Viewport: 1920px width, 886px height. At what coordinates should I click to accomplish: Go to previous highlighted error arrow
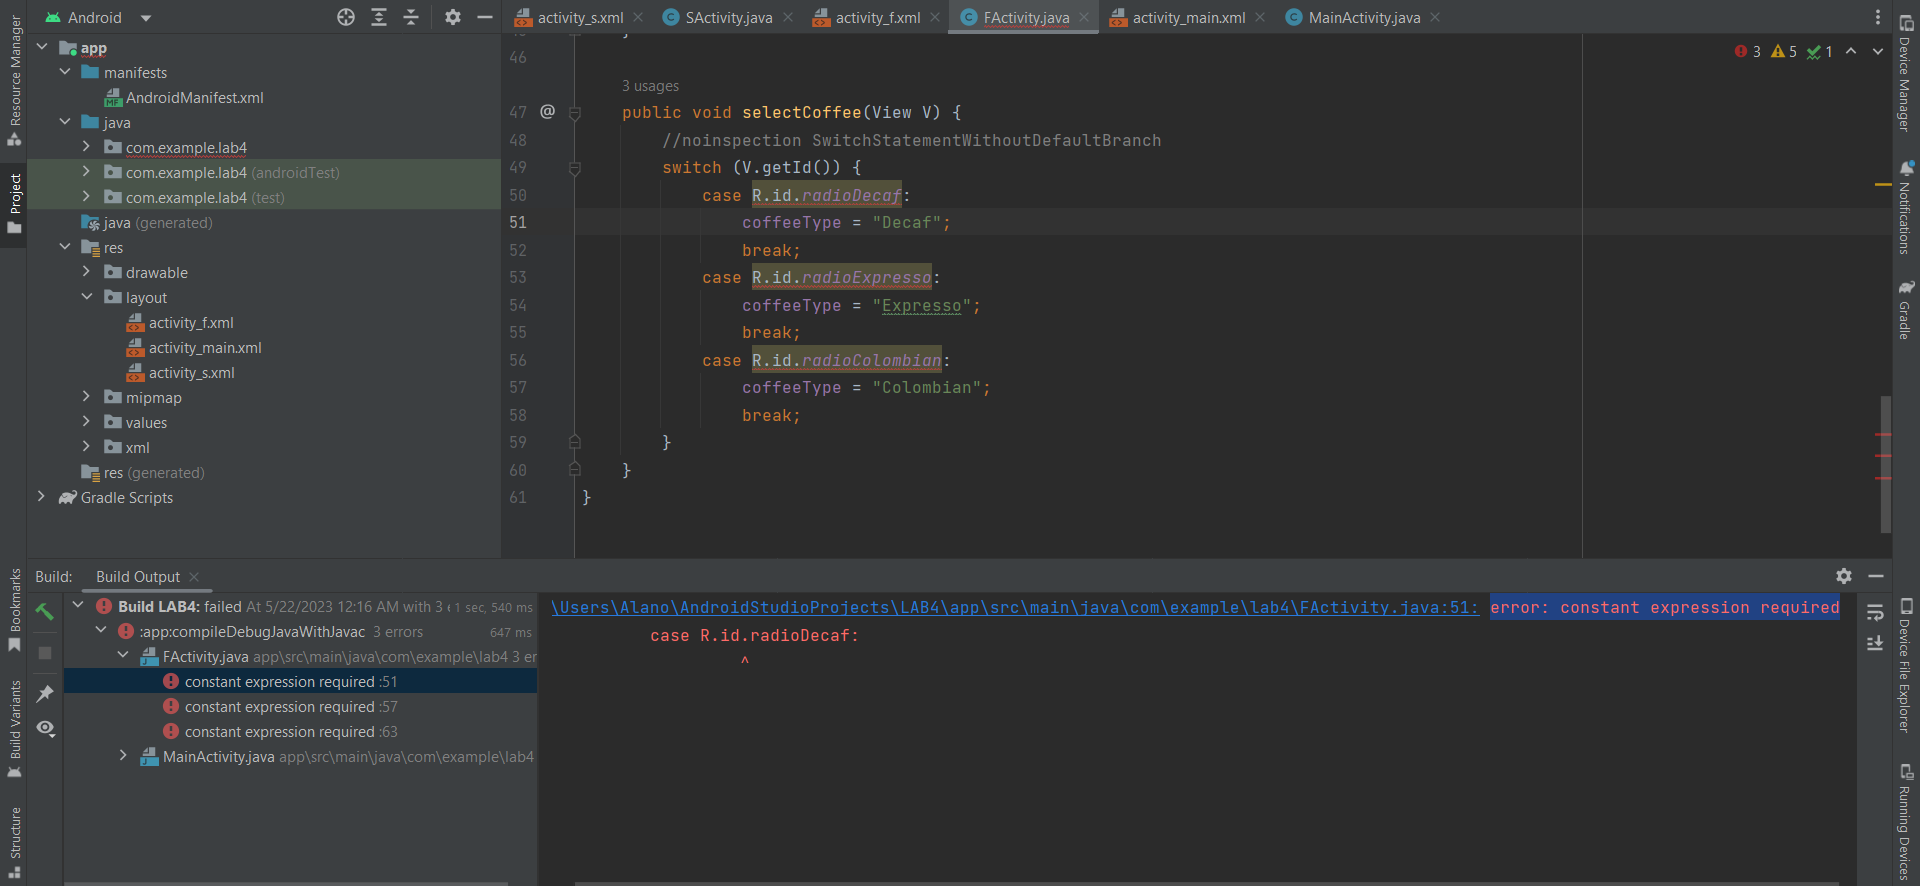pyautogui.click(x=1851, y=51)
